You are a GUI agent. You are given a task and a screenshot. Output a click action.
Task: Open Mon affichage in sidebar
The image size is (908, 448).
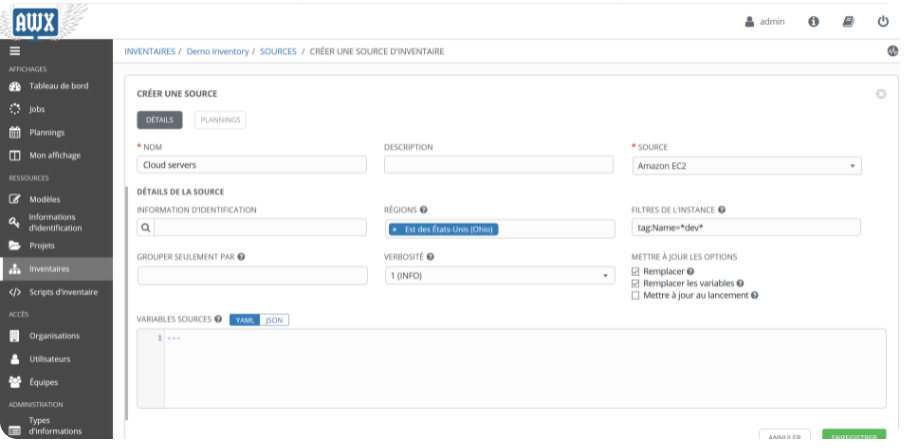tap(56, 156)
